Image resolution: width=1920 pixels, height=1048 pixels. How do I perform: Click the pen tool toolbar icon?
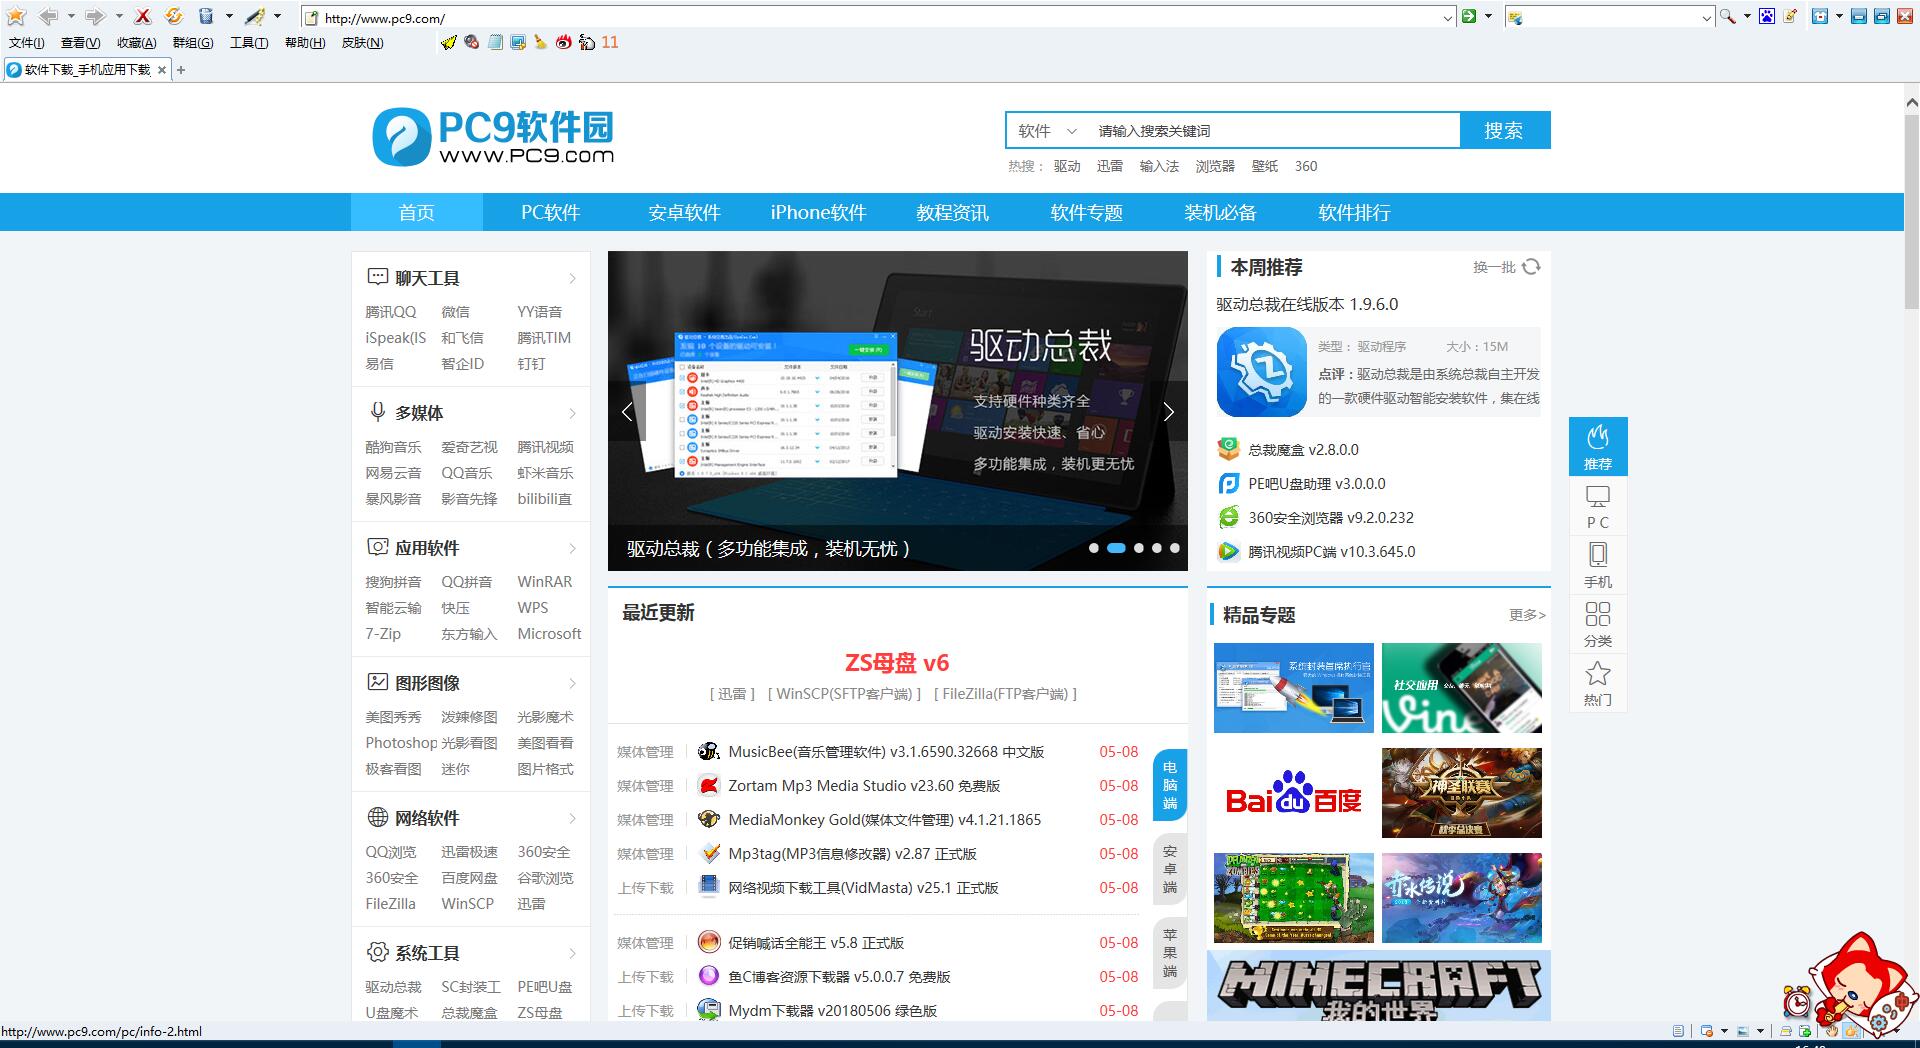tap(255, 16)
